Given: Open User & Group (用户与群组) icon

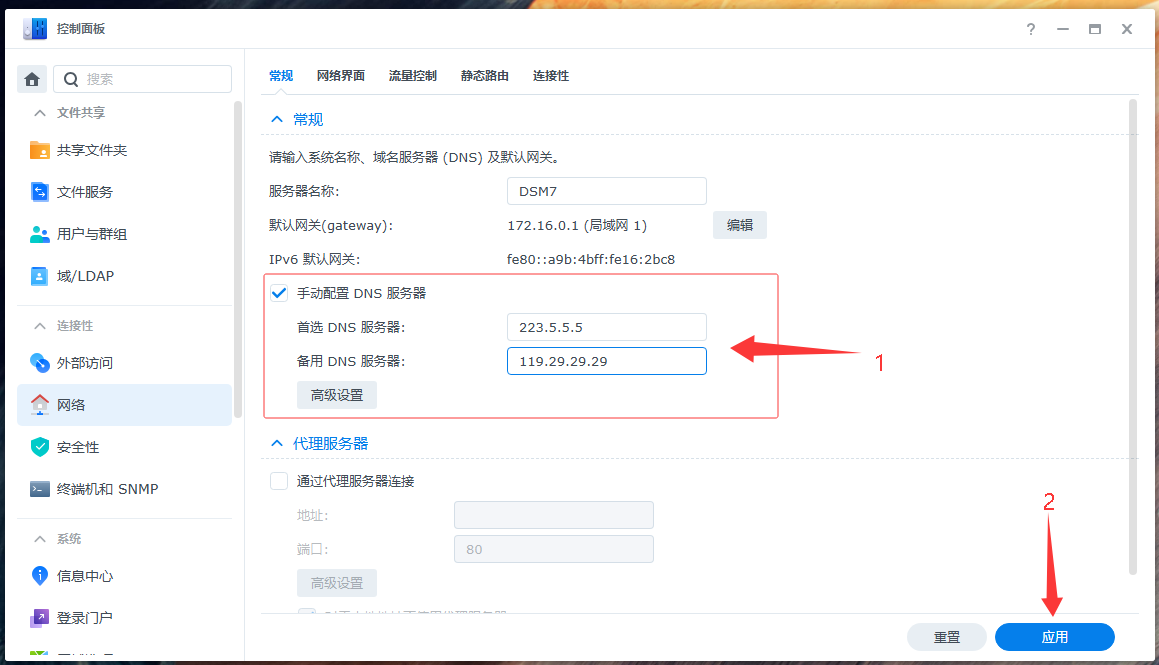Looking at the screenshot, I should tap(40, 234).
